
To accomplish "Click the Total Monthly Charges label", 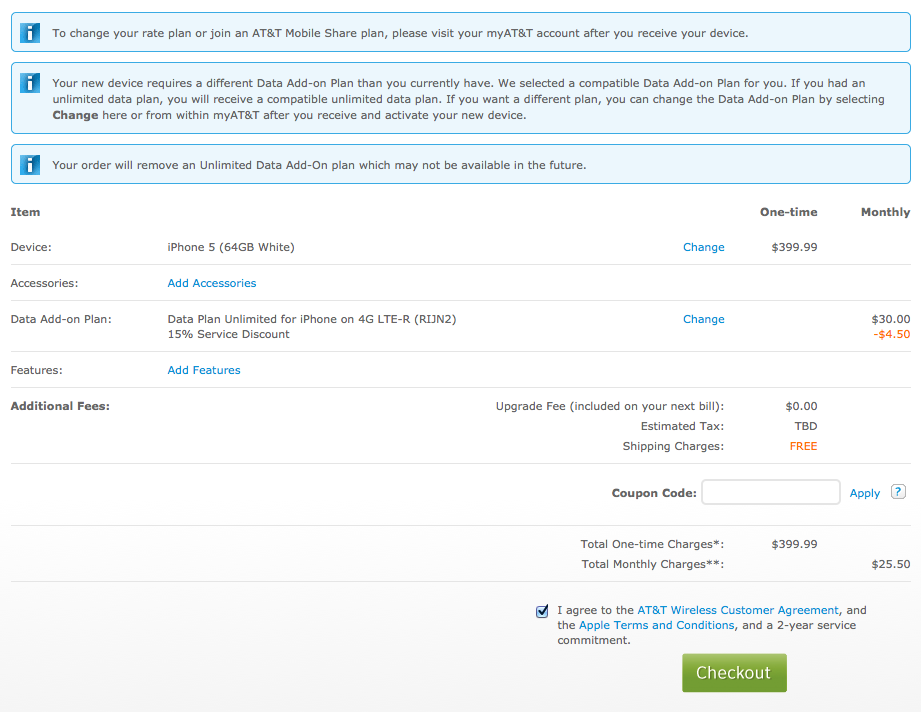I will pos(653,564).
